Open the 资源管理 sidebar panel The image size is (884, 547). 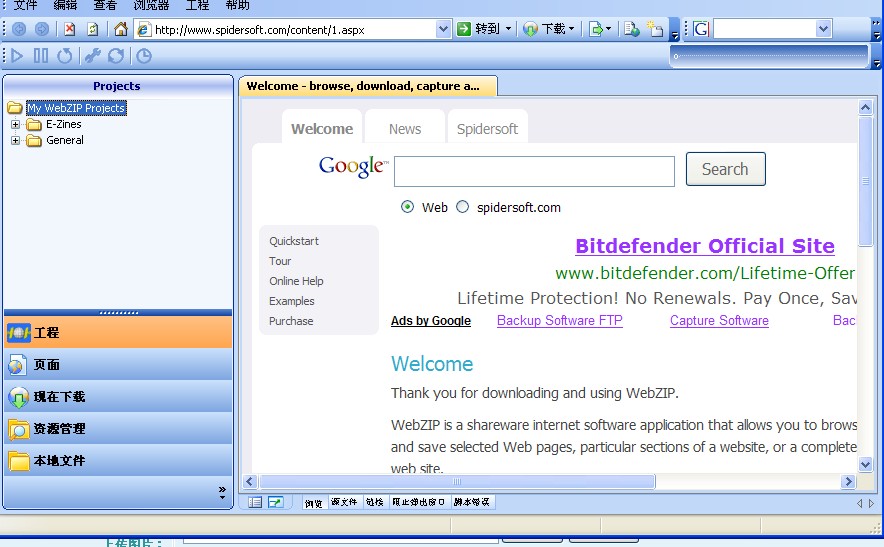point(118,429)
